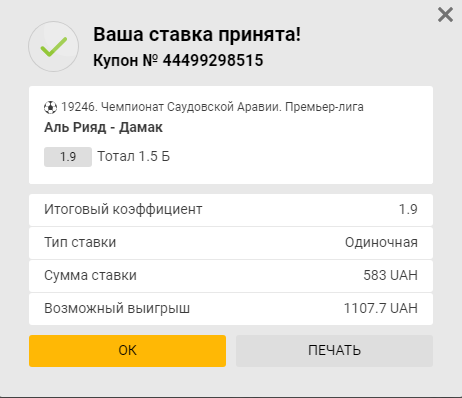Image resolution: width=462 pixels, height=398 pixels.
Task: Click the Тип ставки row label
Action: click(x=80, y=242)
